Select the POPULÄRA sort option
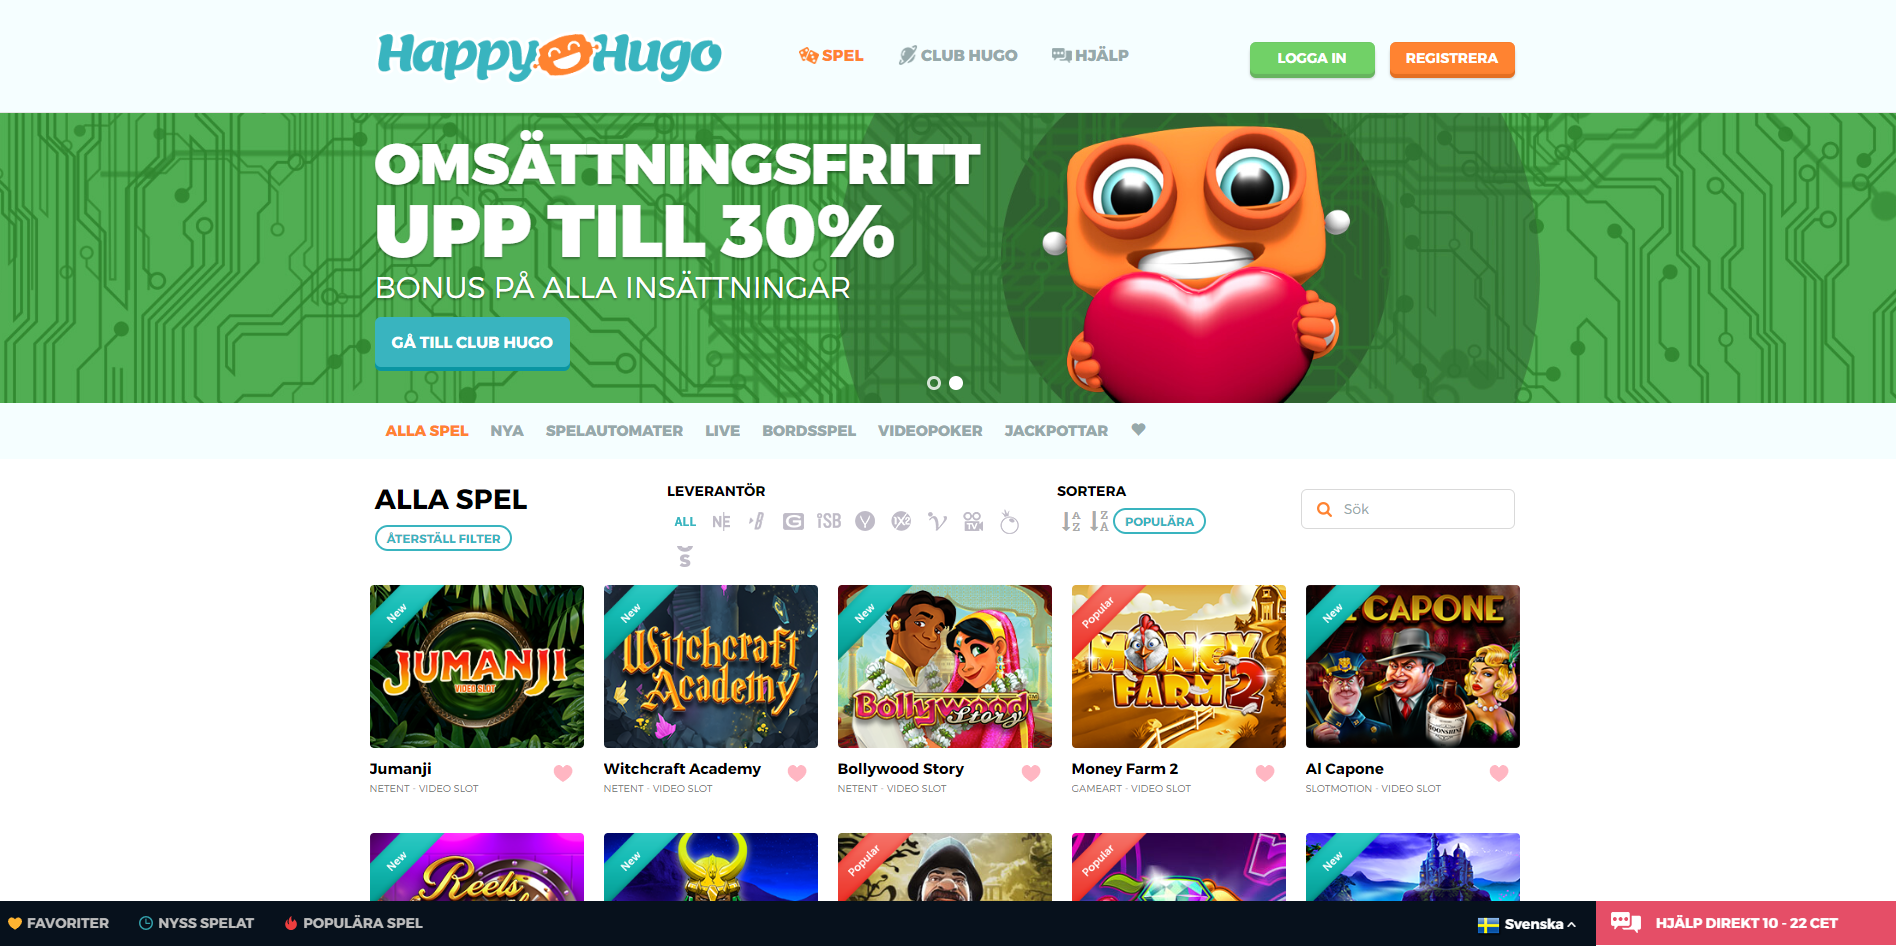Viewport: 1896px width, 946px height. point(1159,521)
